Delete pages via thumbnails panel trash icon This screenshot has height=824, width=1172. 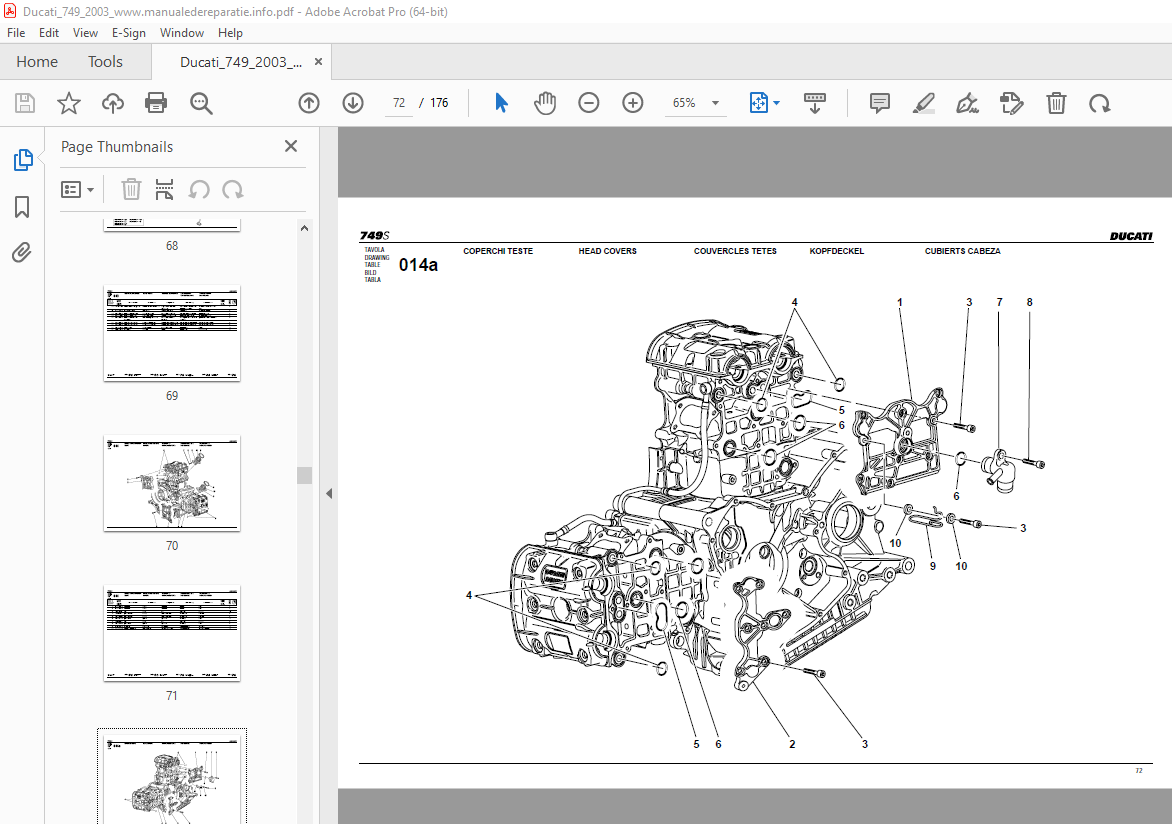pyautogui.click(x=131, y=190)
